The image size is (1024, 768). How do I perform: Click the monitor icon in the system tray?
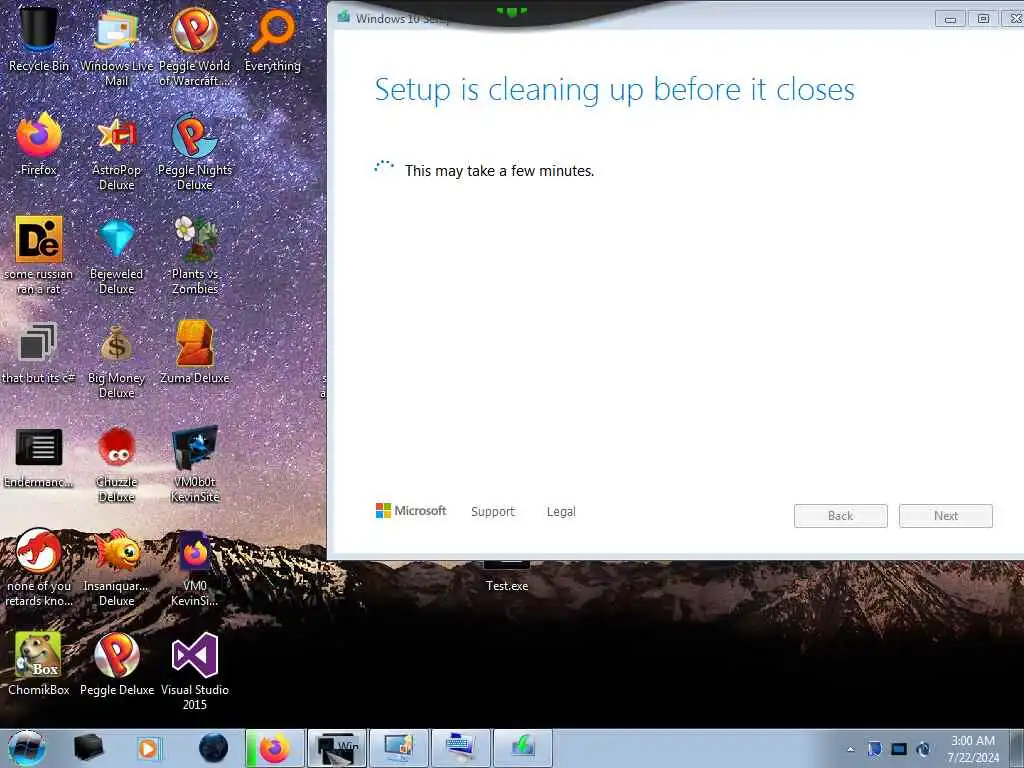pos(899,749)
